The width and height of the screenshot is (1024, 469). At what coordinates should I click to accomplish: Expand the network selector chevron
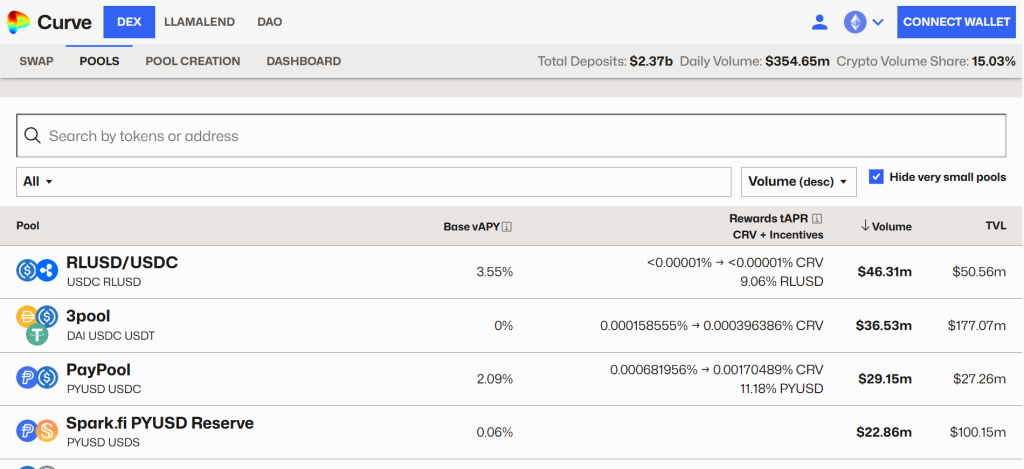click(878, 22)
